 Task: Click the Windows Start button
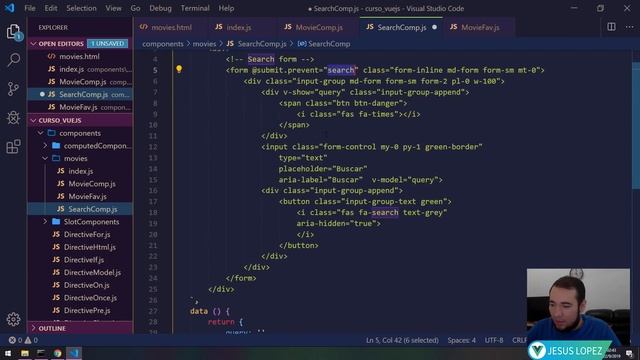click(8, 353)
